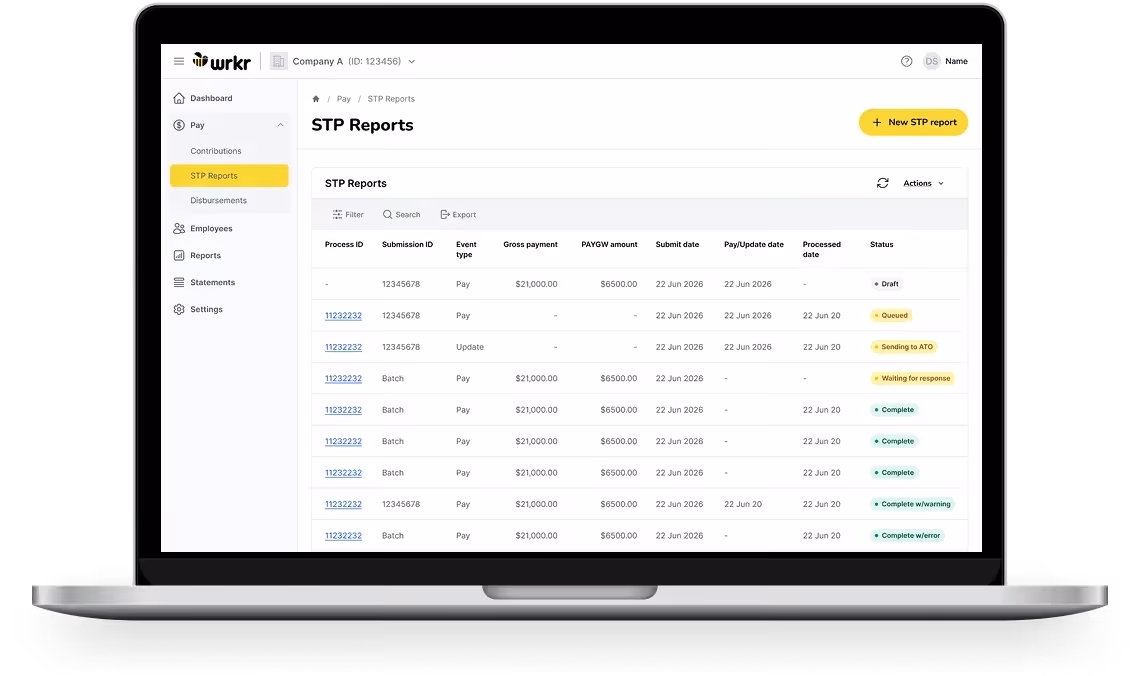Click the Status column header
This screenshot has height=676, width=1140.
(x=882, y=244)
